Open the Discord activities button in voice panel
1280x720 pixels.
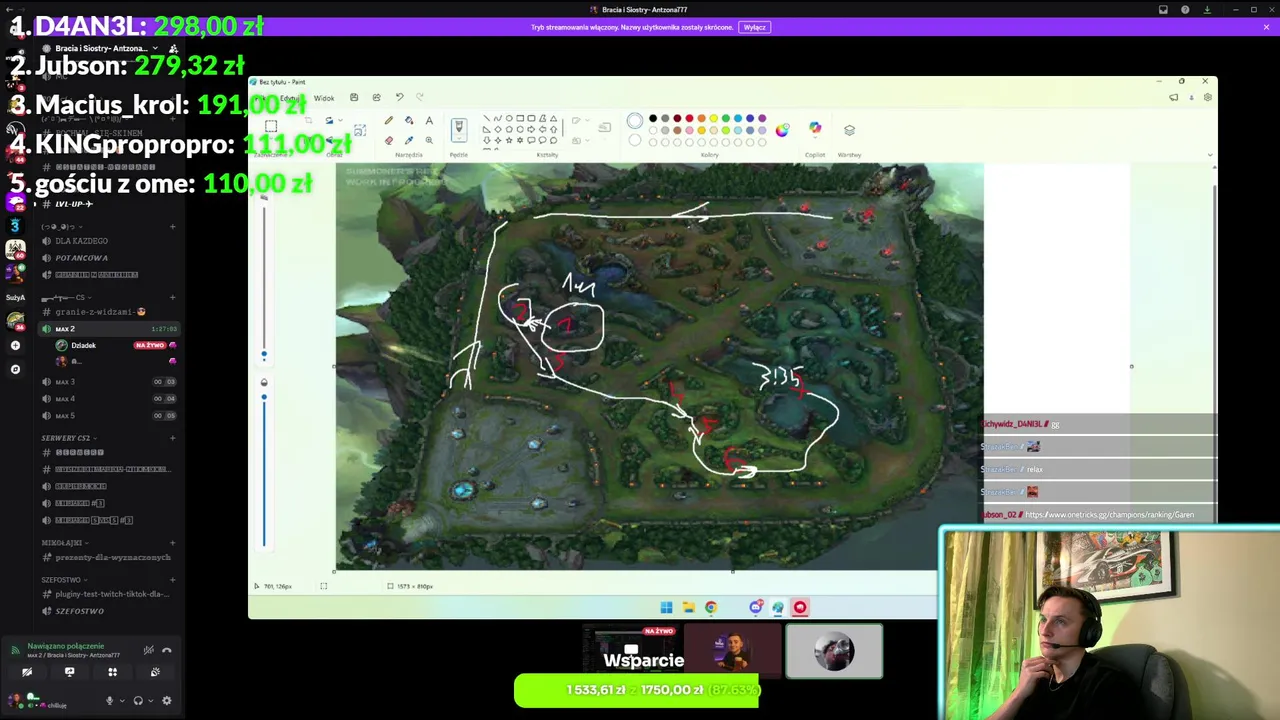point(112,672)
